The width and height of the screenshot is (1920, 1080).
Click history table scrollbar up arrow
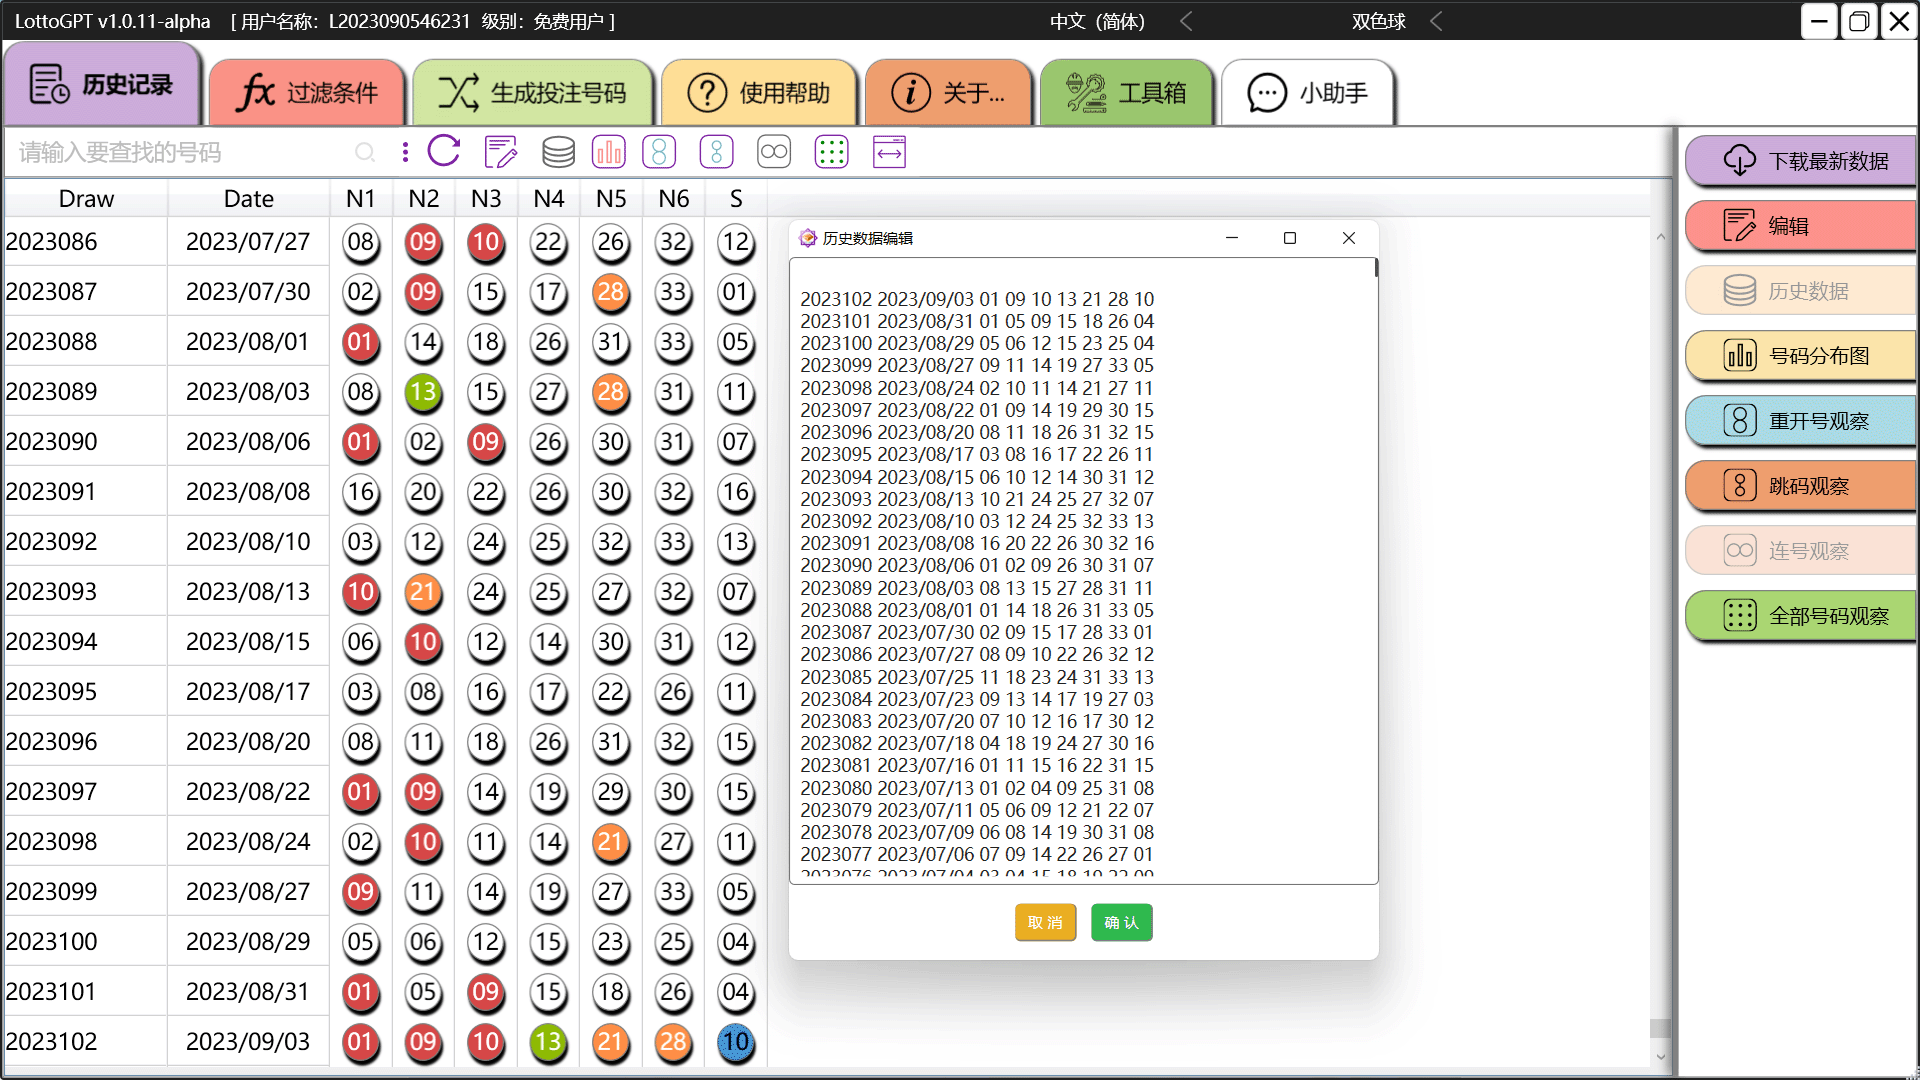pyautogui.click(x=1661, y=237)
